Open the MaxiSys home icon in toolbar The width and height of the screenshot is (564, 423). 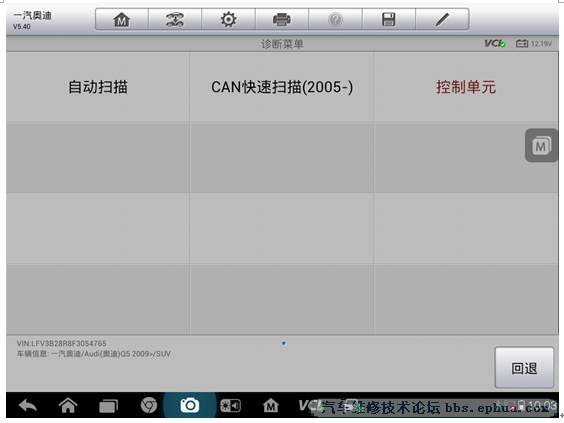[x=122, y=19]
